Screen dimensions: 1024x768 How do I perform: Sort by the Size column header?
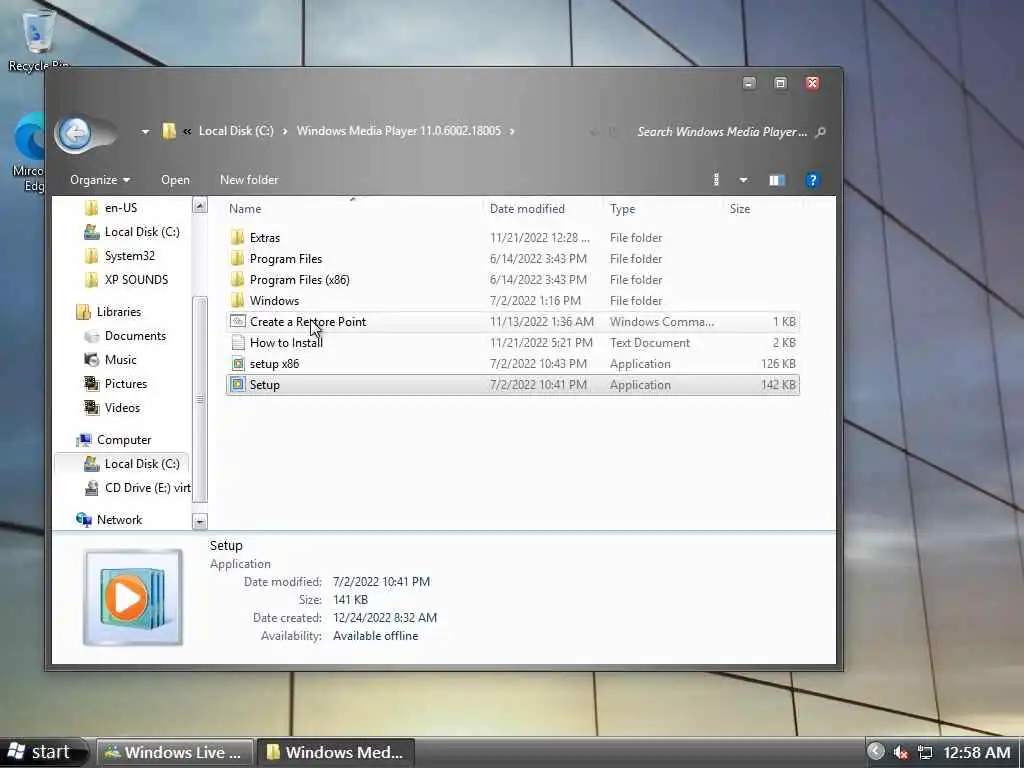click(739, 209)
